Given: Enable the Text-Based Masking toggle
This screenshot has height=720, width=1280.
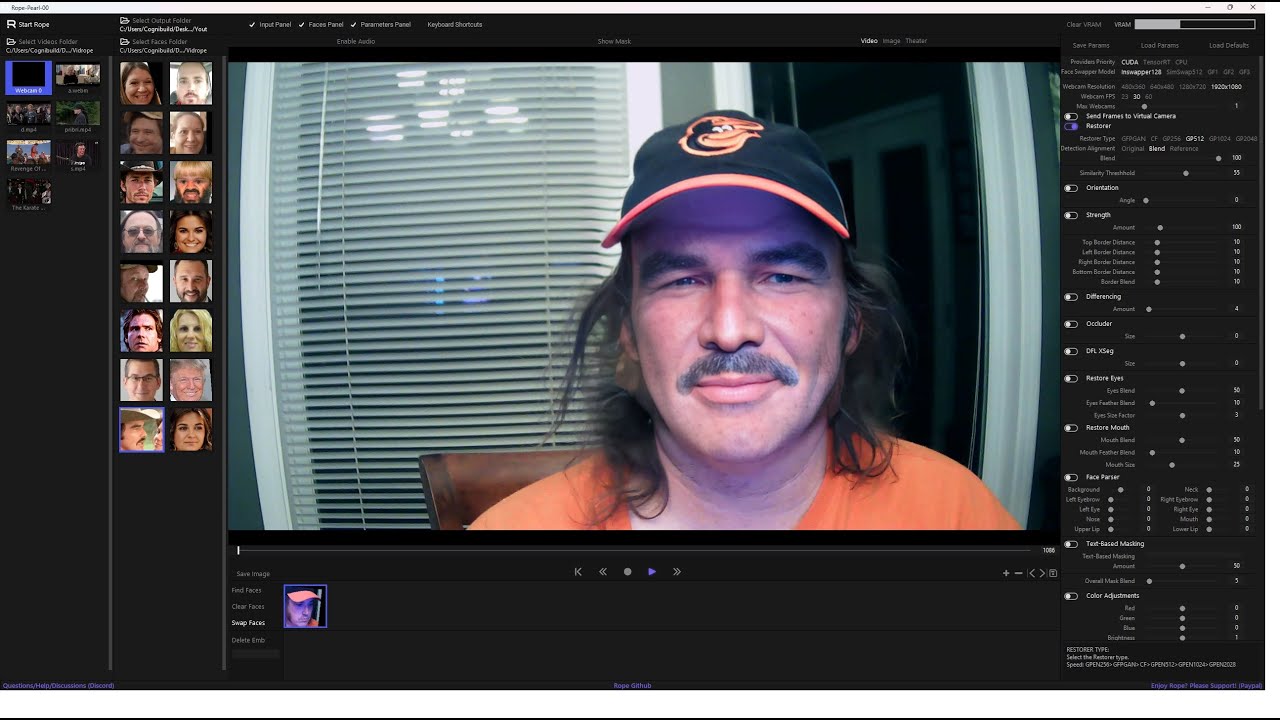Looking at the screenshot, I should 1071,544.
